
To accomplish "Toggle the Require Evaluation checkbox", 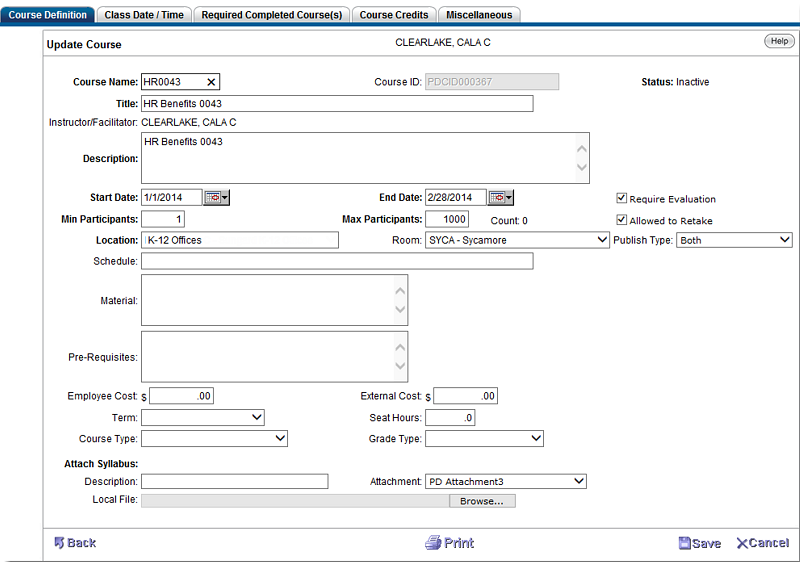I will pos(622,198).
